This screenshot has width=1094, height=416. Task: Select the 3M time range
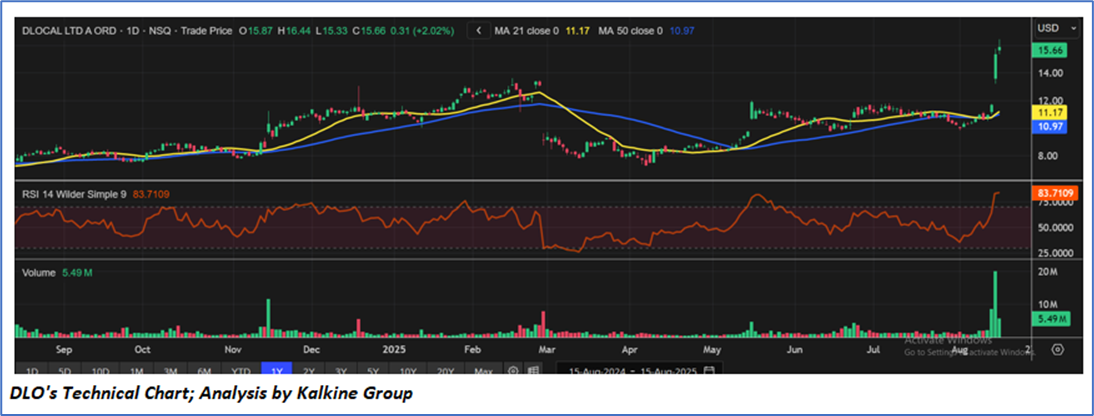click(x=170, y=370)
